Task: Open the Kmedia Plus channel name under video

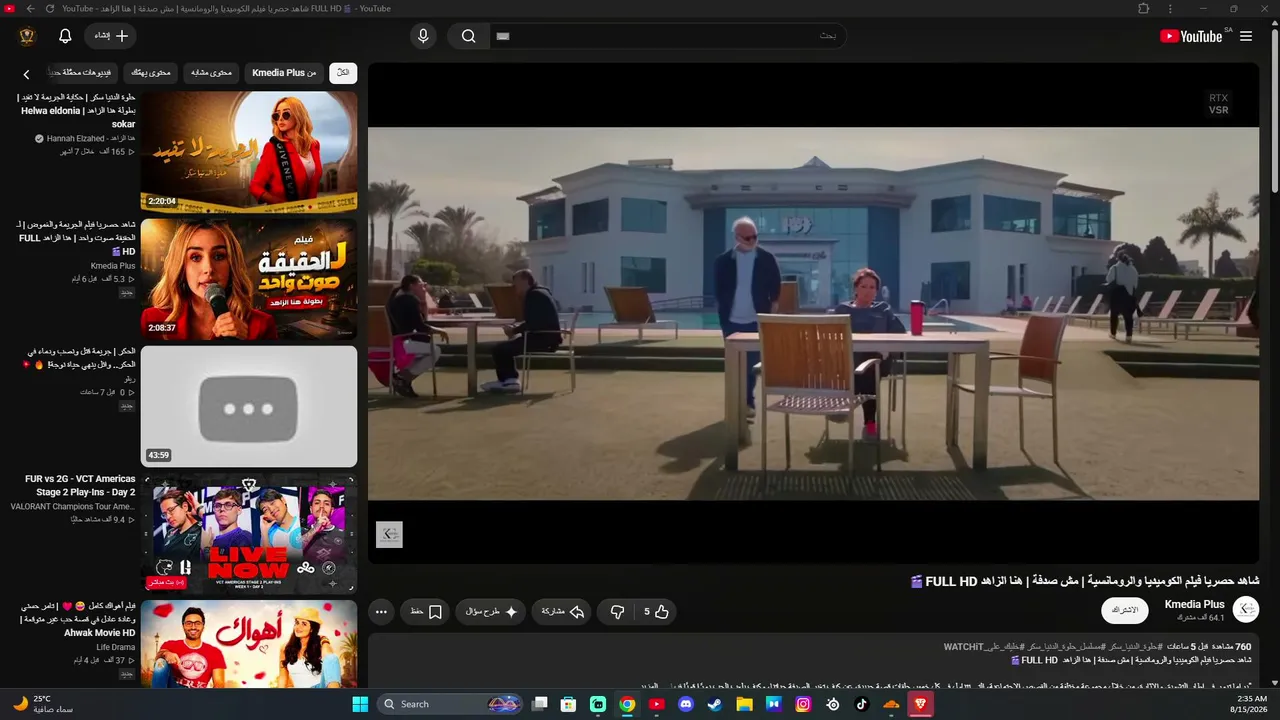Action: point(1195,604)
